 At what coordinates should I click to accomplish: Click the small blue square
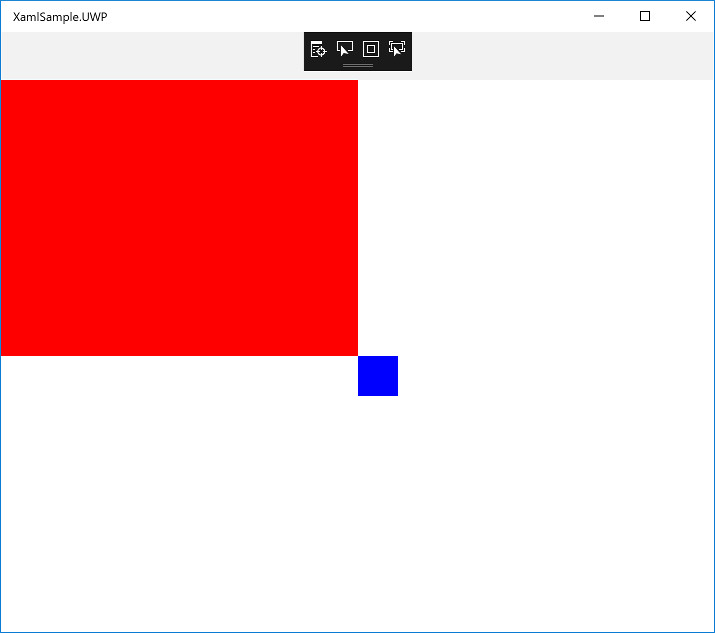click(378, 376)
